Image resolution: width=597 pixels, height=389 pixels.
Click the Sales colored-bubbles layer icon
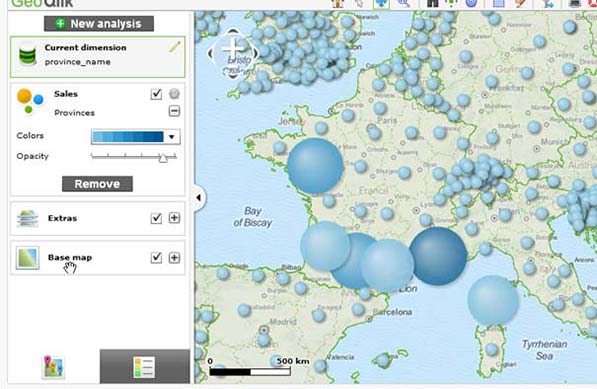(x=30, y=101)
